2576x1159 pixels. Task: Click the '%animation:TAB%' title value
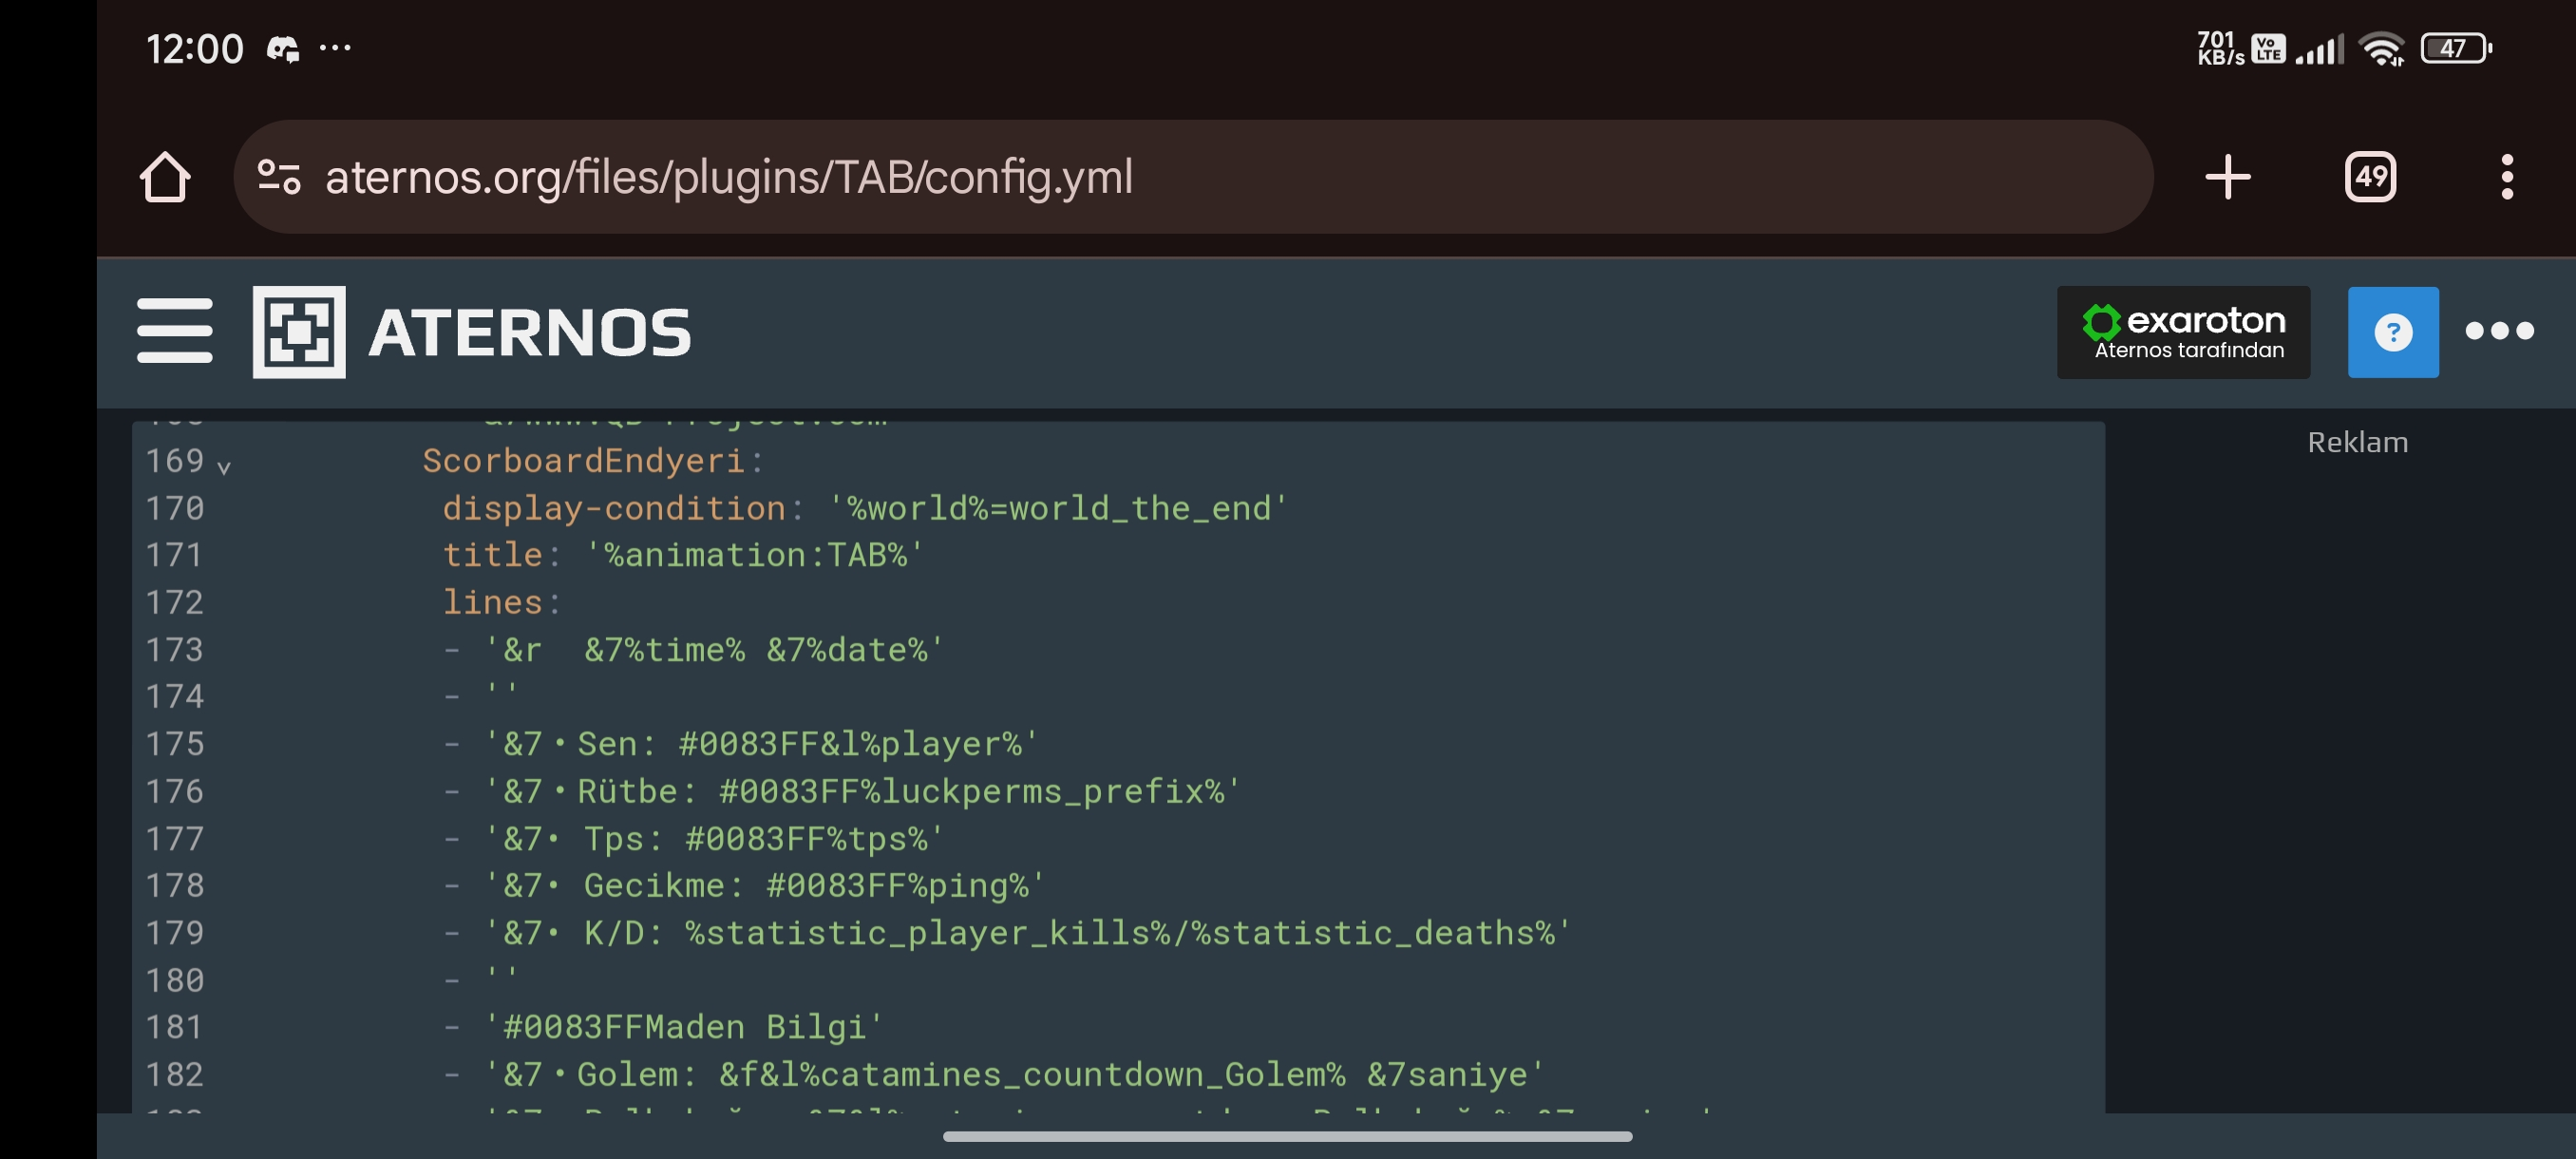pos(755,555)
